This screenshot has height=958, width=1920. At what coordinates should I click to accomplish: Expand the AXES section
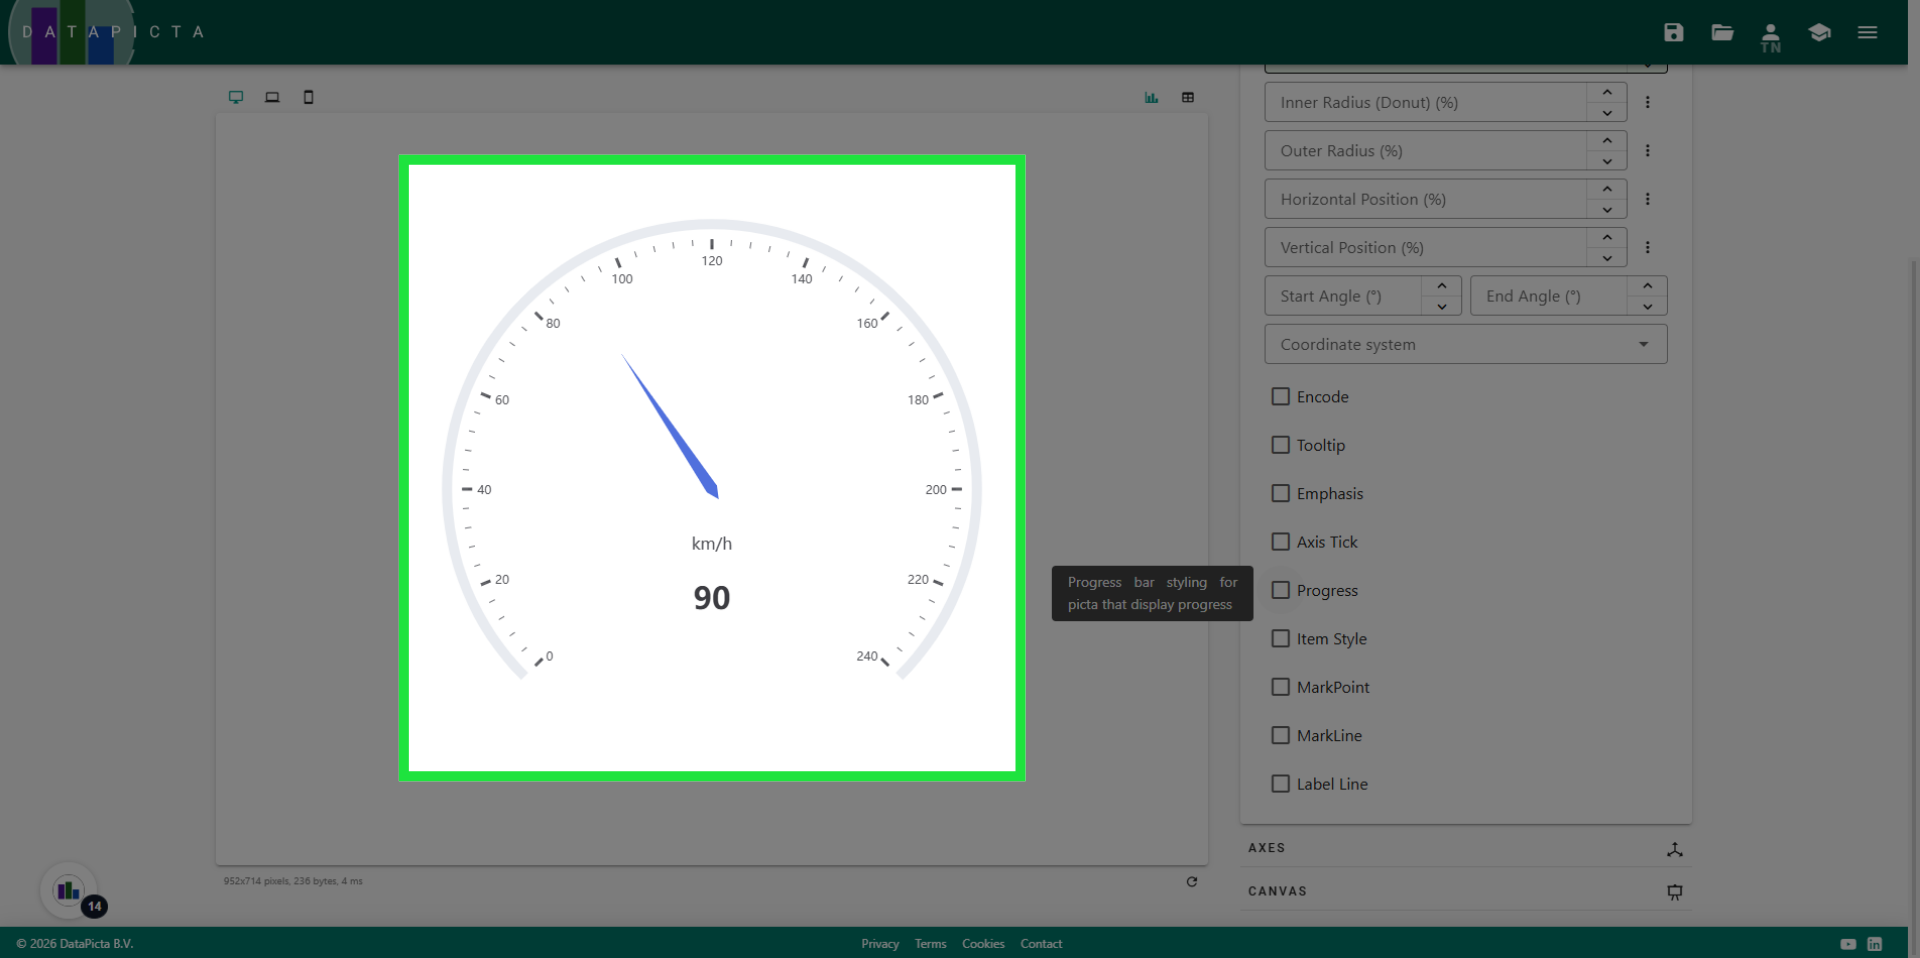pos(1465,848)
